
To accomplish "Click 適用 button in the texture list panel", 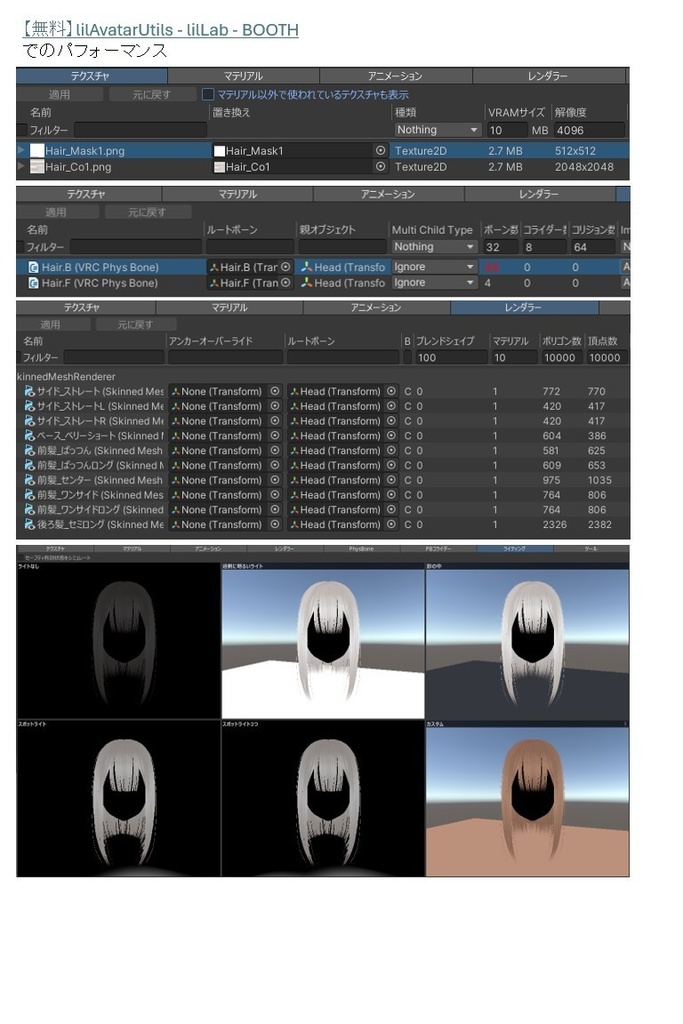I will pos(59,95).
